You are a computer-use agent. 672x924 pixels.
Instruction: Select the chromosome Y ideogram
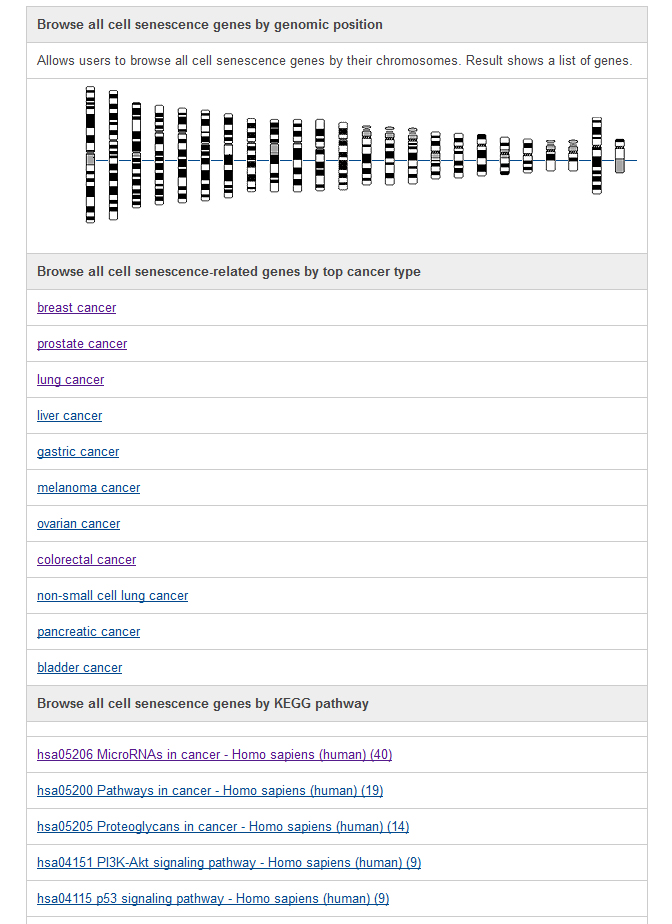coord(620,156)
